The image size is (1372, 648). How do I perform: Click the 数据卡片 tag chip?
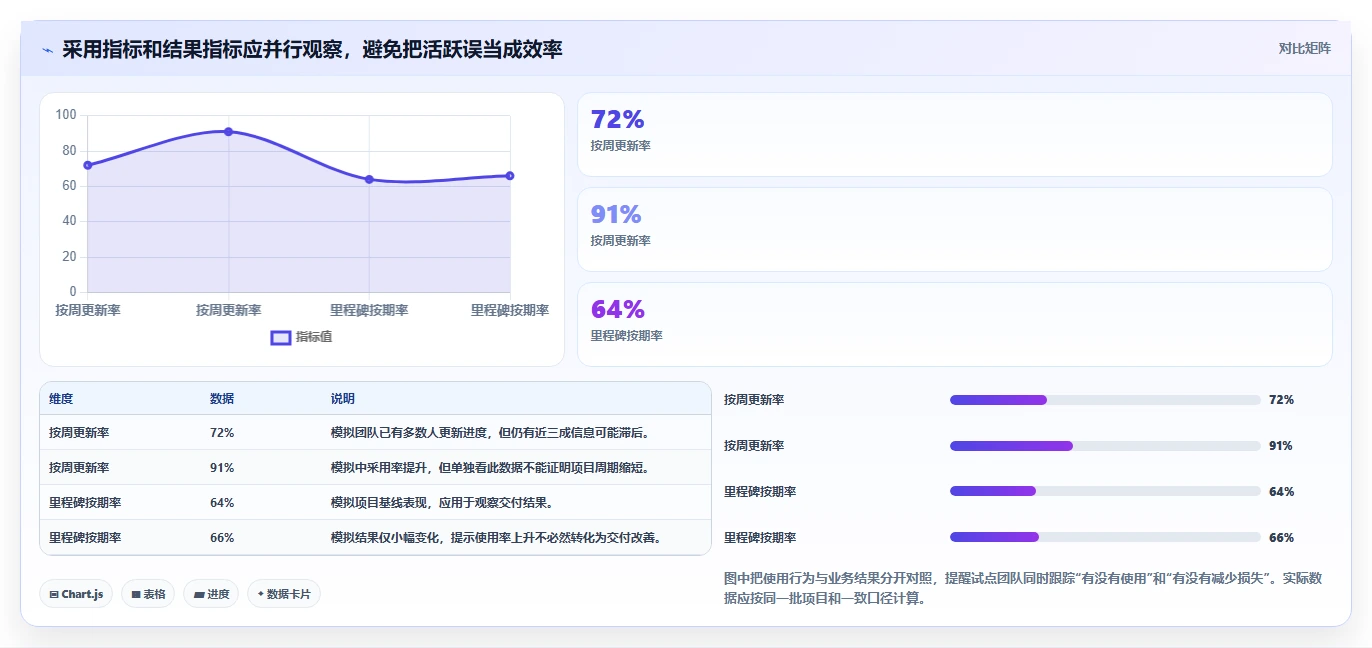[x=284, y=594]
